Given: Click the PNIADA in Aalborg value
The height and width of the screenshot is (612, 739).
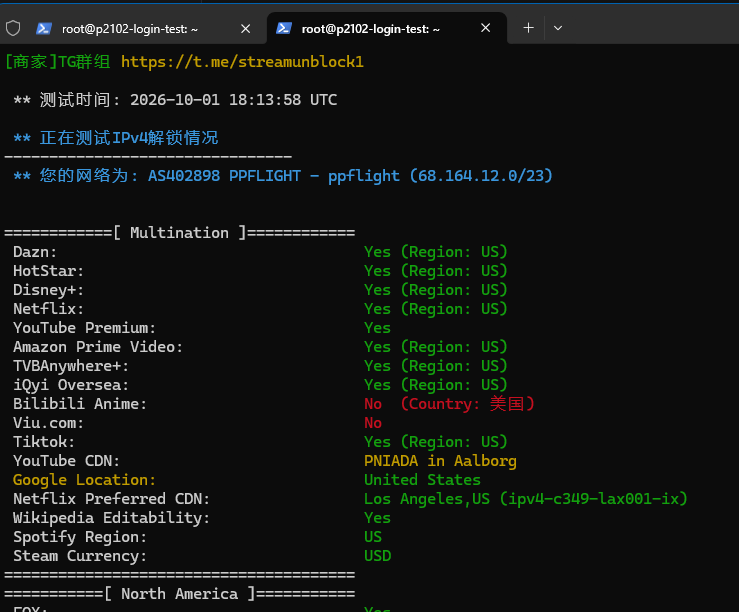Looking at the screenshot, I should click(x=440, y=461).
